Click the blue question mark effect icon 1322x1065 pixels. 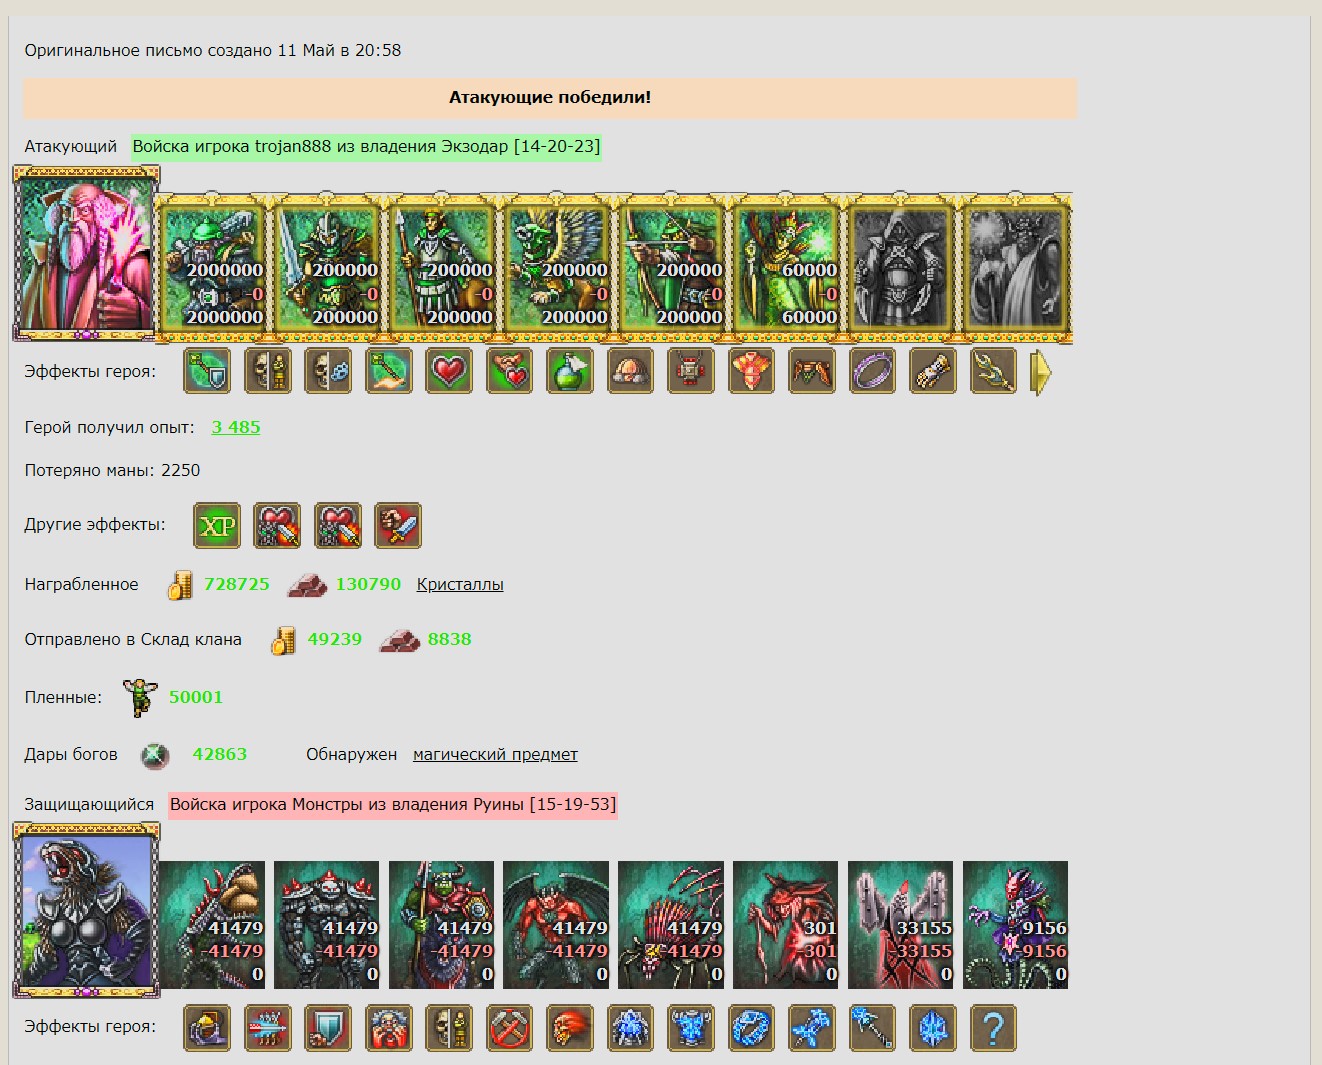pyautogui.click(x=993, y=1027)
